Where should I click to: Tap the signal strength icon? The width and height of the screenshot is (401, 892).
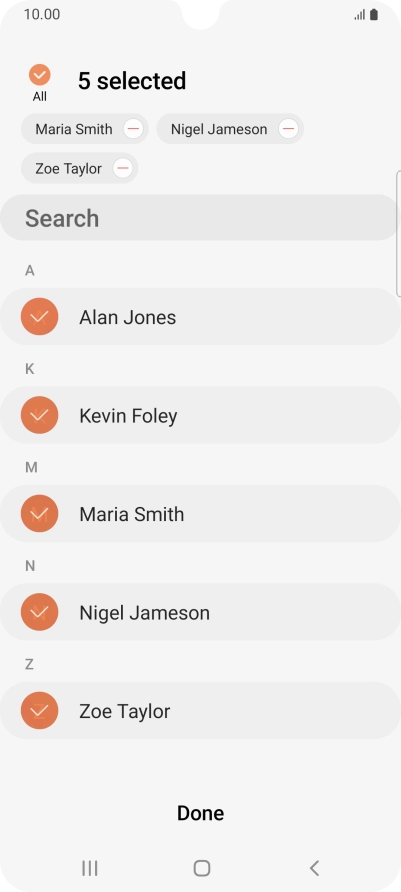(x=359, y=15)
